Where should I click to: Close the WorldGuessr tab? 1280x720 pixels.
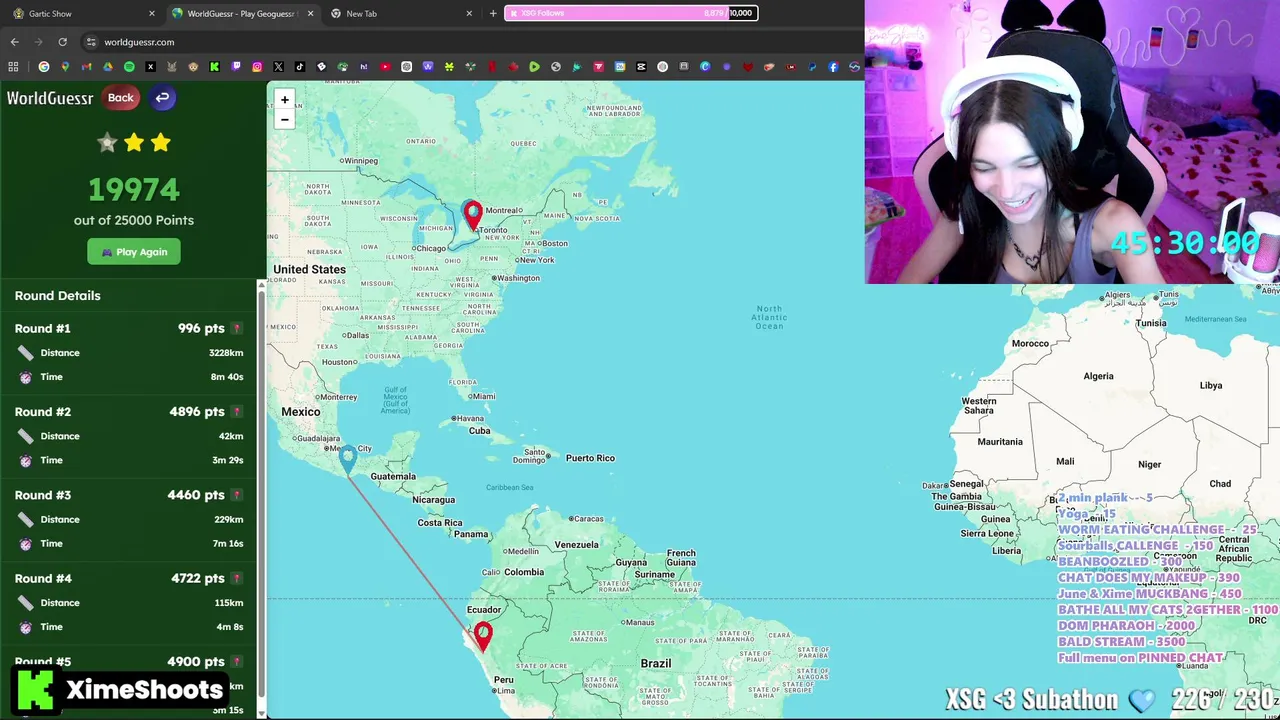click(310, 14)
